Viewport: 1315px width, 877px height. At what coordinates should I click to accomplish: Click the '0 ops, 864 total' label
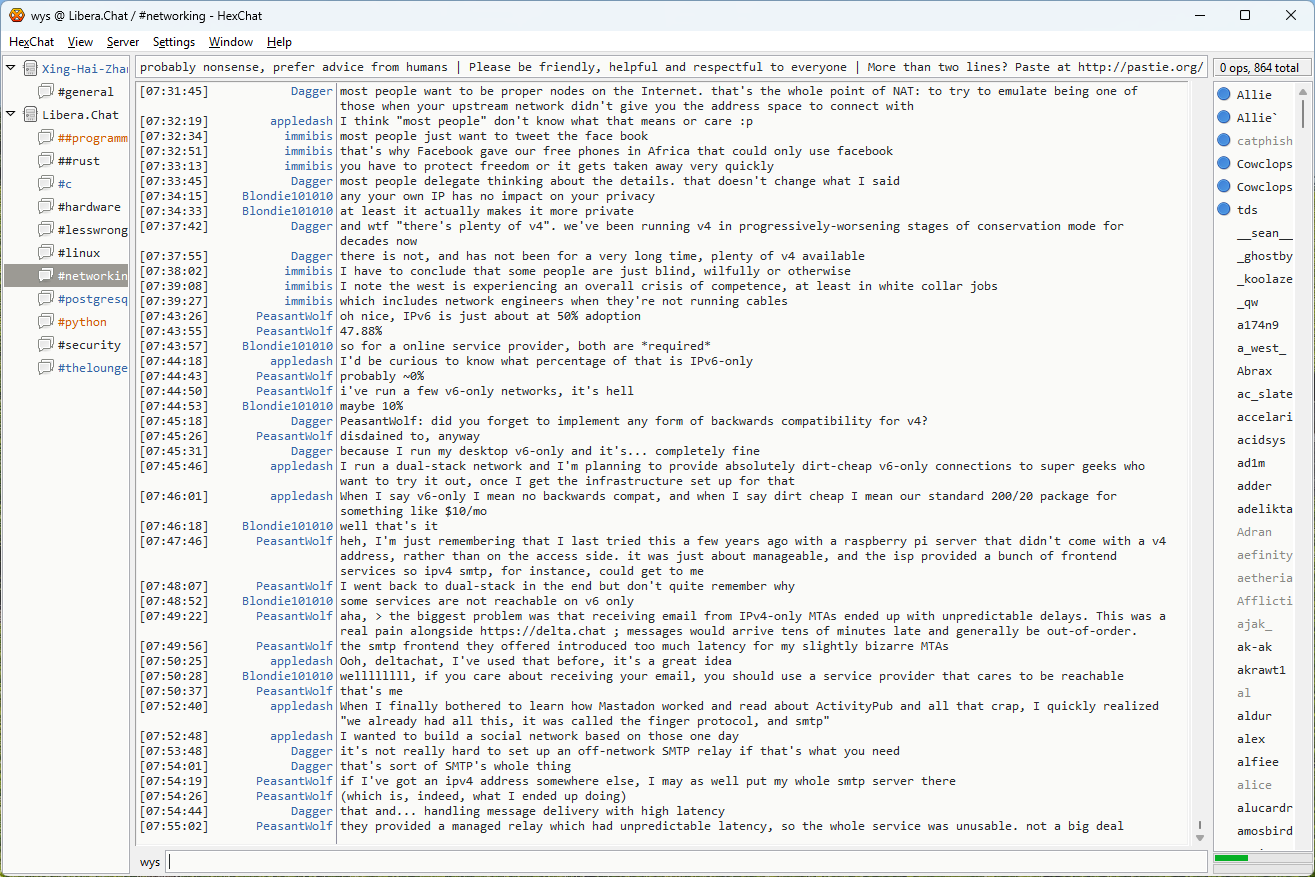coord(1259,67)
